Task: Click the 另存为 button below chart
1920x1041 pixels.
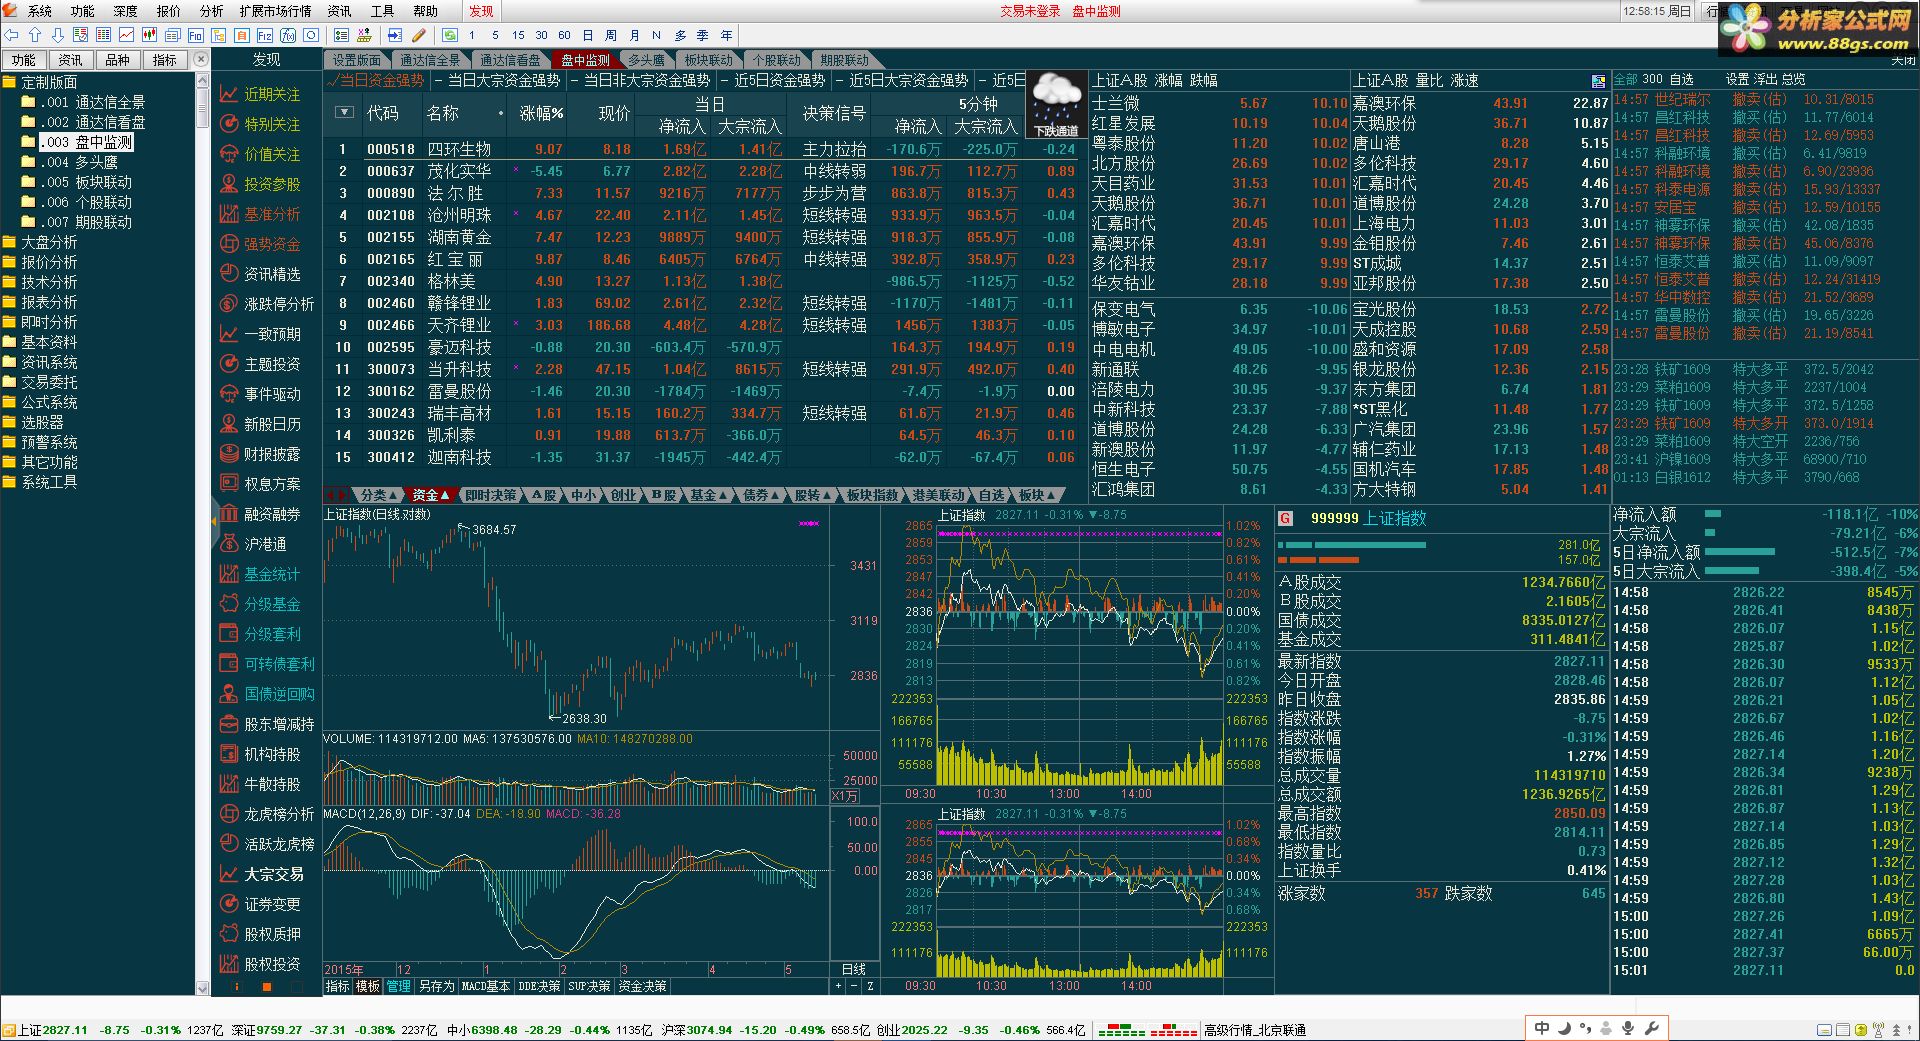Action: tap(436, 986)
